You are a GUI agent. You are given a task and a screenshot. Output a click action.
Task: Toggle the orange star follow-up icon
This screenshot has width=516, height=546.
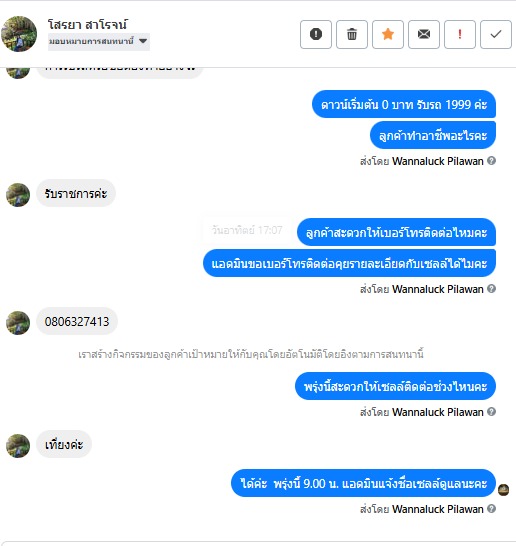tap(388, 34)
